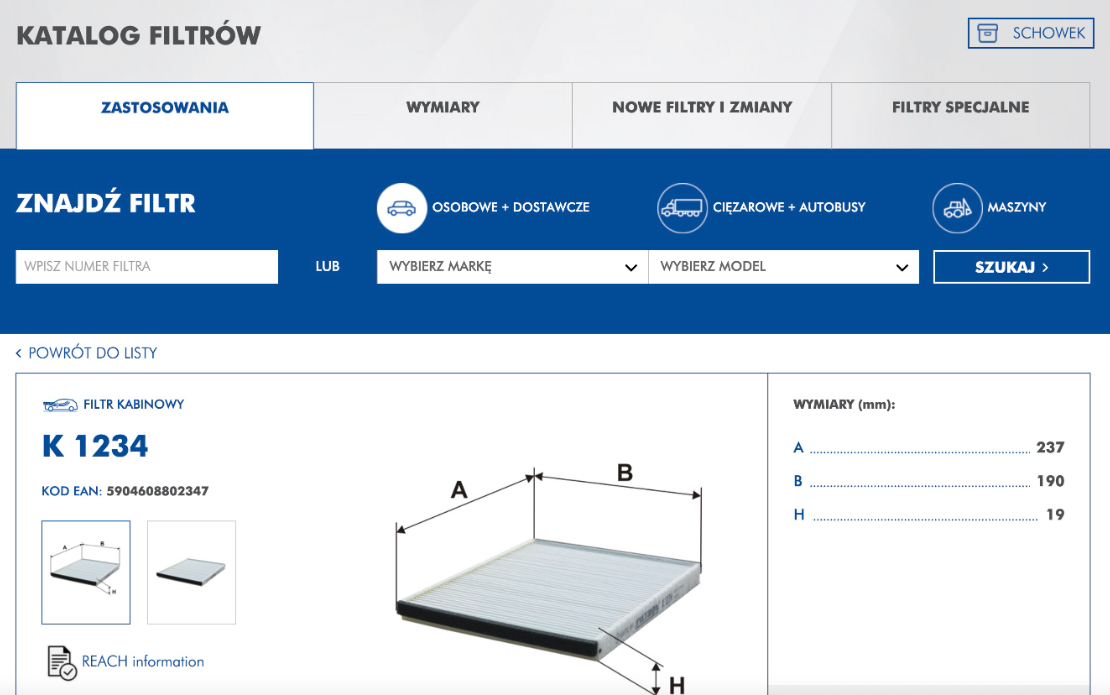Select the OSOBOWE + DOSTAWCZE car icon
1110x695 pixels.
click(399, 208)
